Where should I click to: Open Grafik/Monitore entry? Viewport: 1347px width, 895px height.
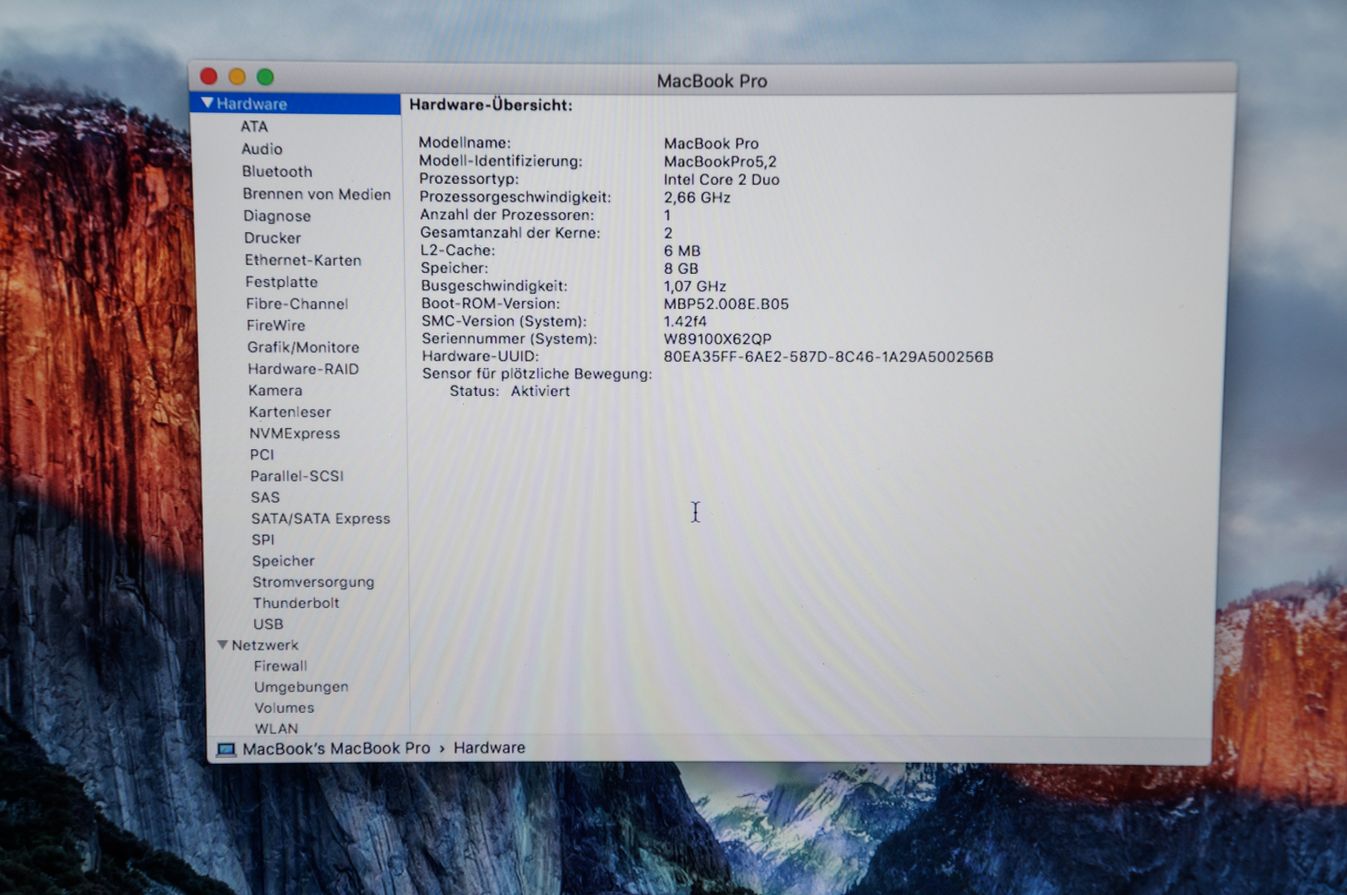(303, 348)
